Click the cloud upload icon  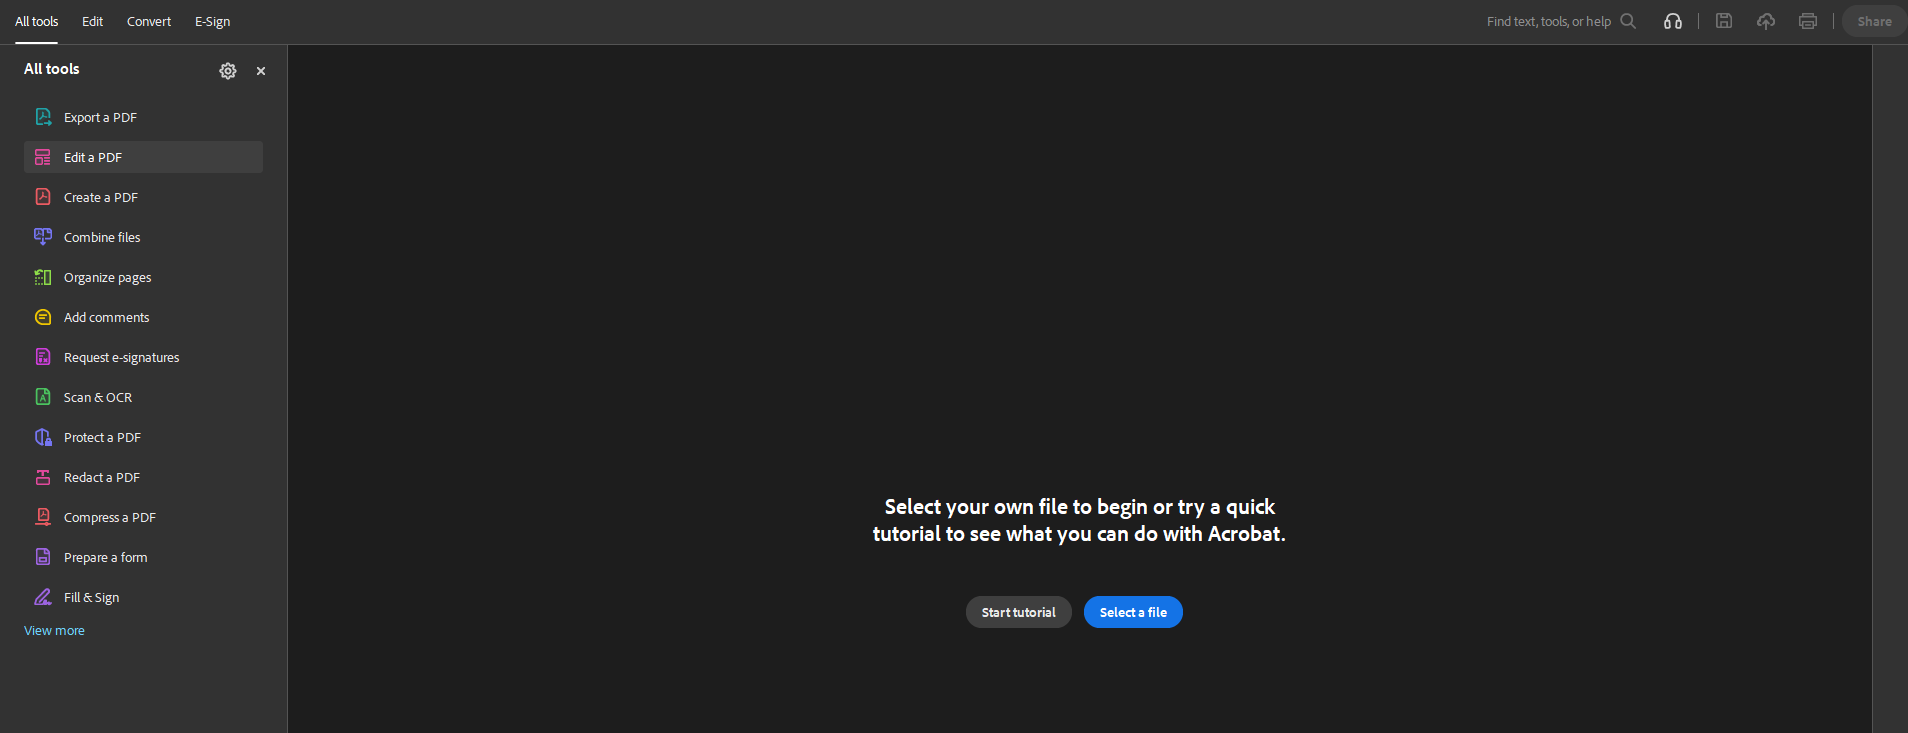point(1766,21)
